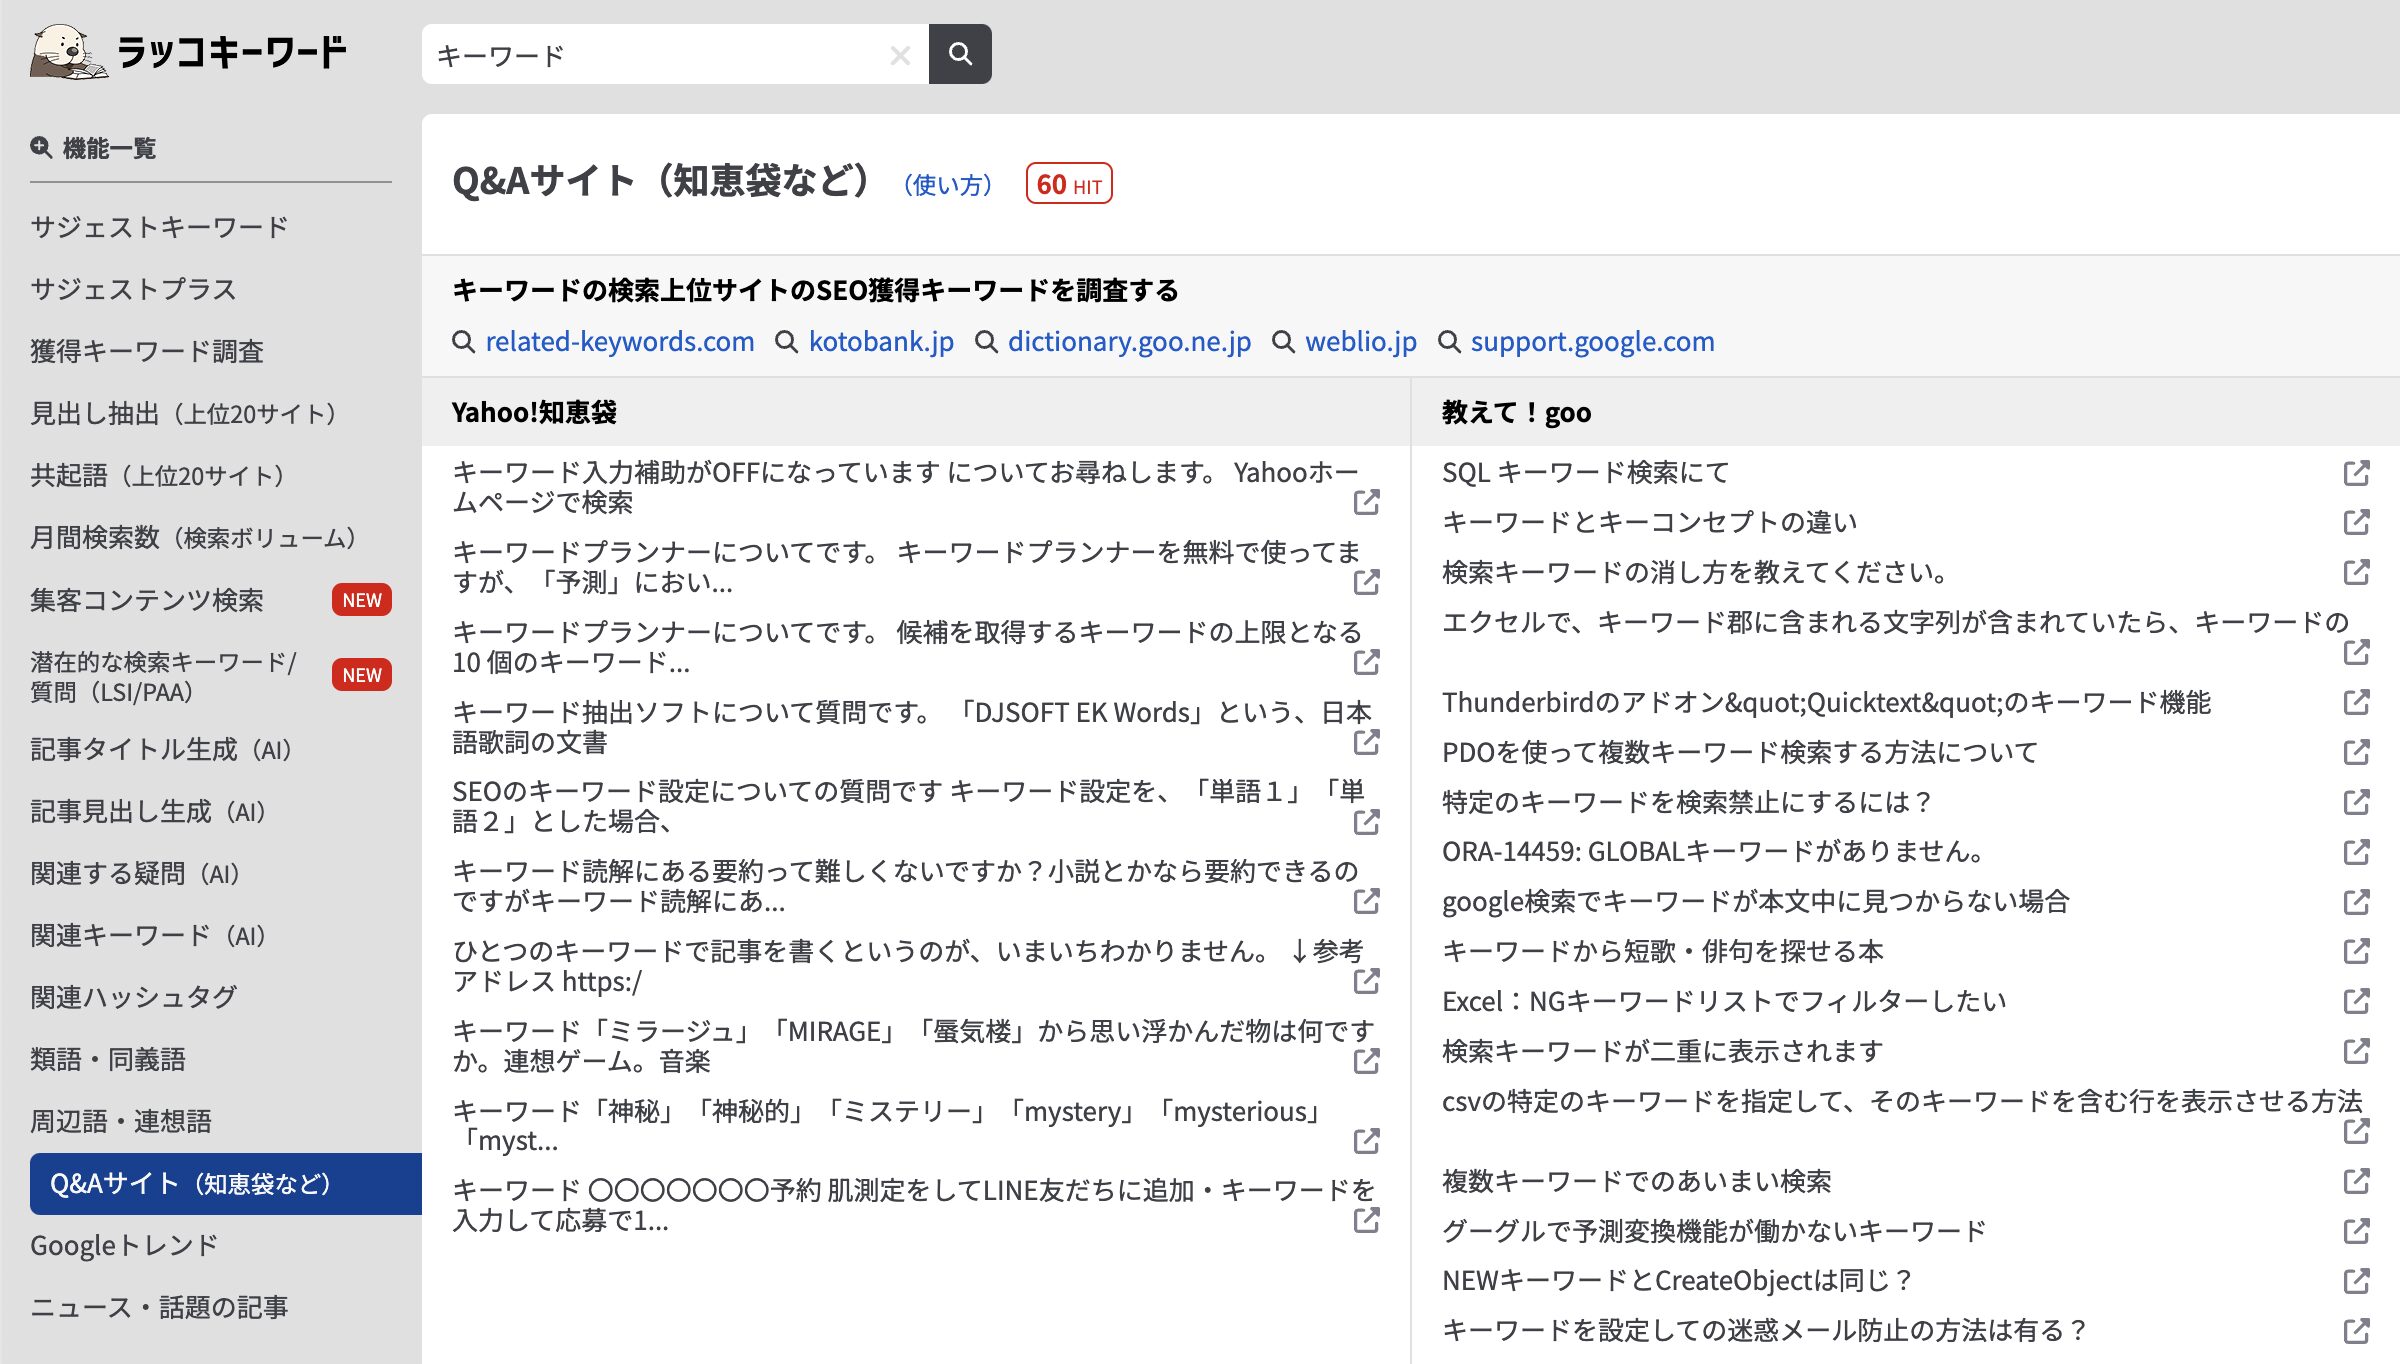Investigate weblio.jp SEO keywords

tap(1361, 342)
